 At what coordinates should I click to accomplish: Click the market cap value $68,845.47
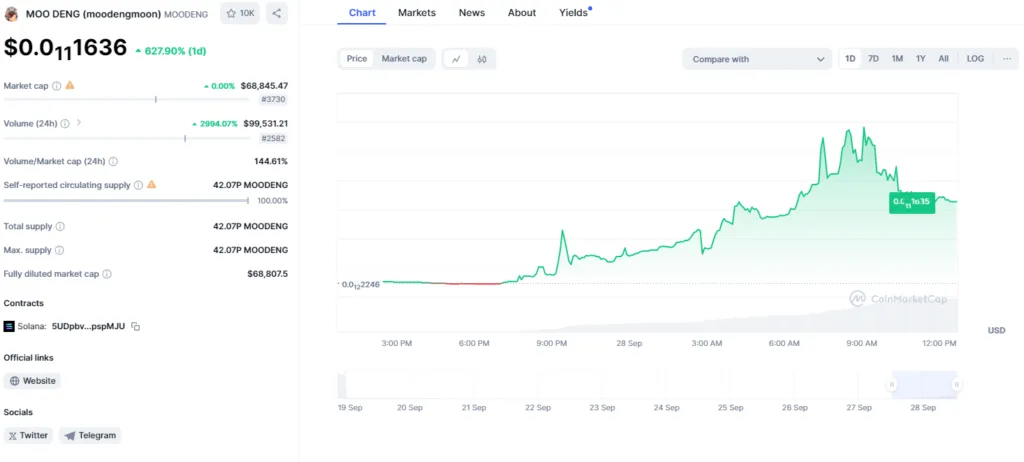point(264,86)
